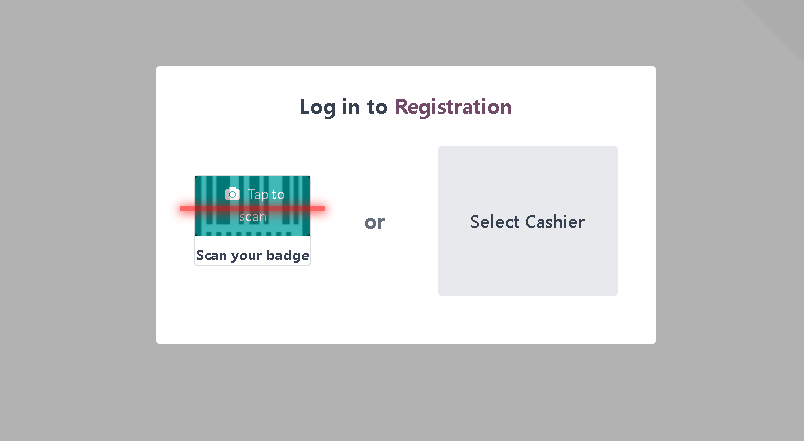
Task: Click the word "Scan" in the badge caption
Action: (x=210, y=255)
